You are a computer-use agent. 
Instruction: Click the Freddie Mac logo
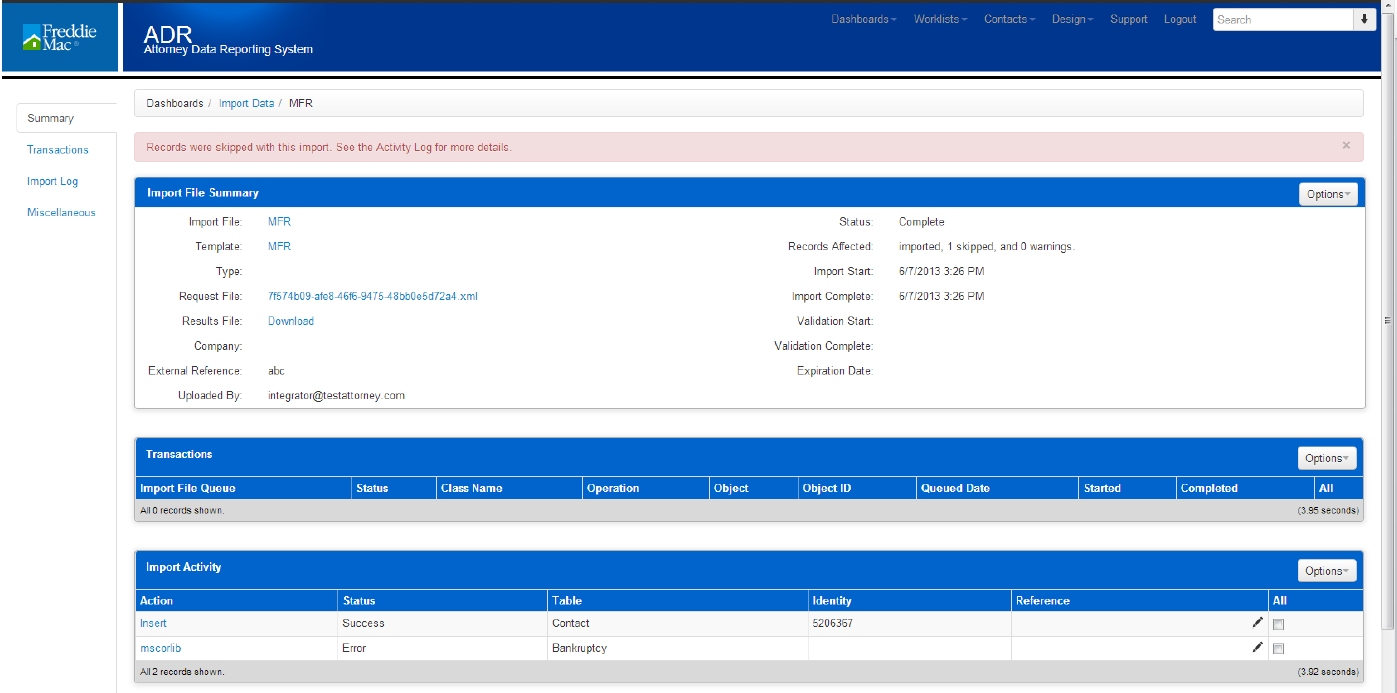coord(59,37)
